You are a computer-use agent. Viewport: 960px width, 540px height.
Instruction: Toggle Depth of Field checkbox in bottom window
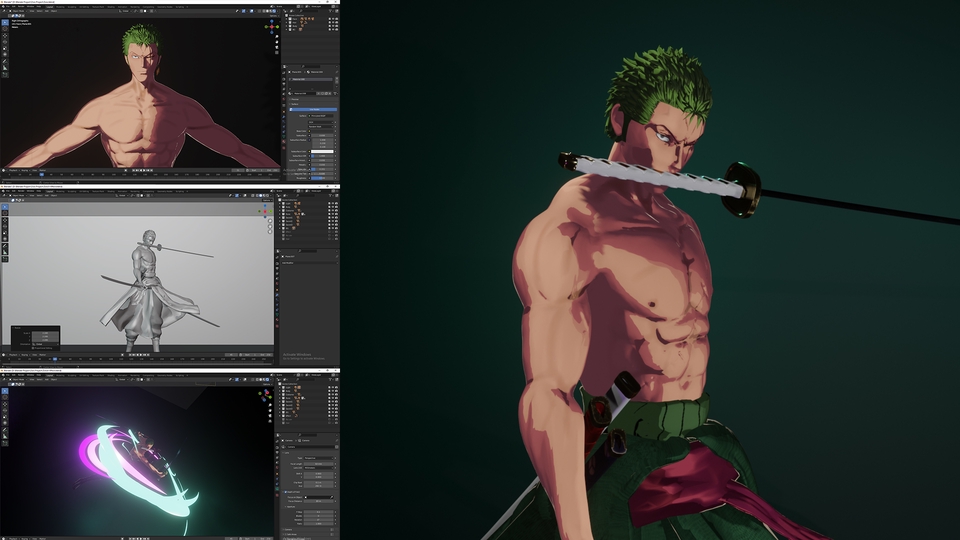tap(286, 492)
